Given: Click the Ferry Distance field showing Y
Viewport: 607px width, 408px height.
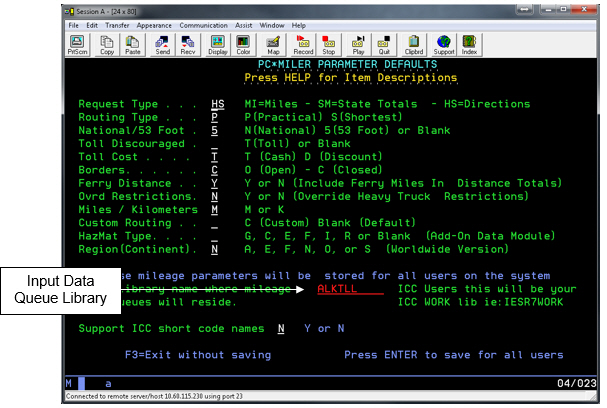Looking at the screenshot, I should 214,183.
